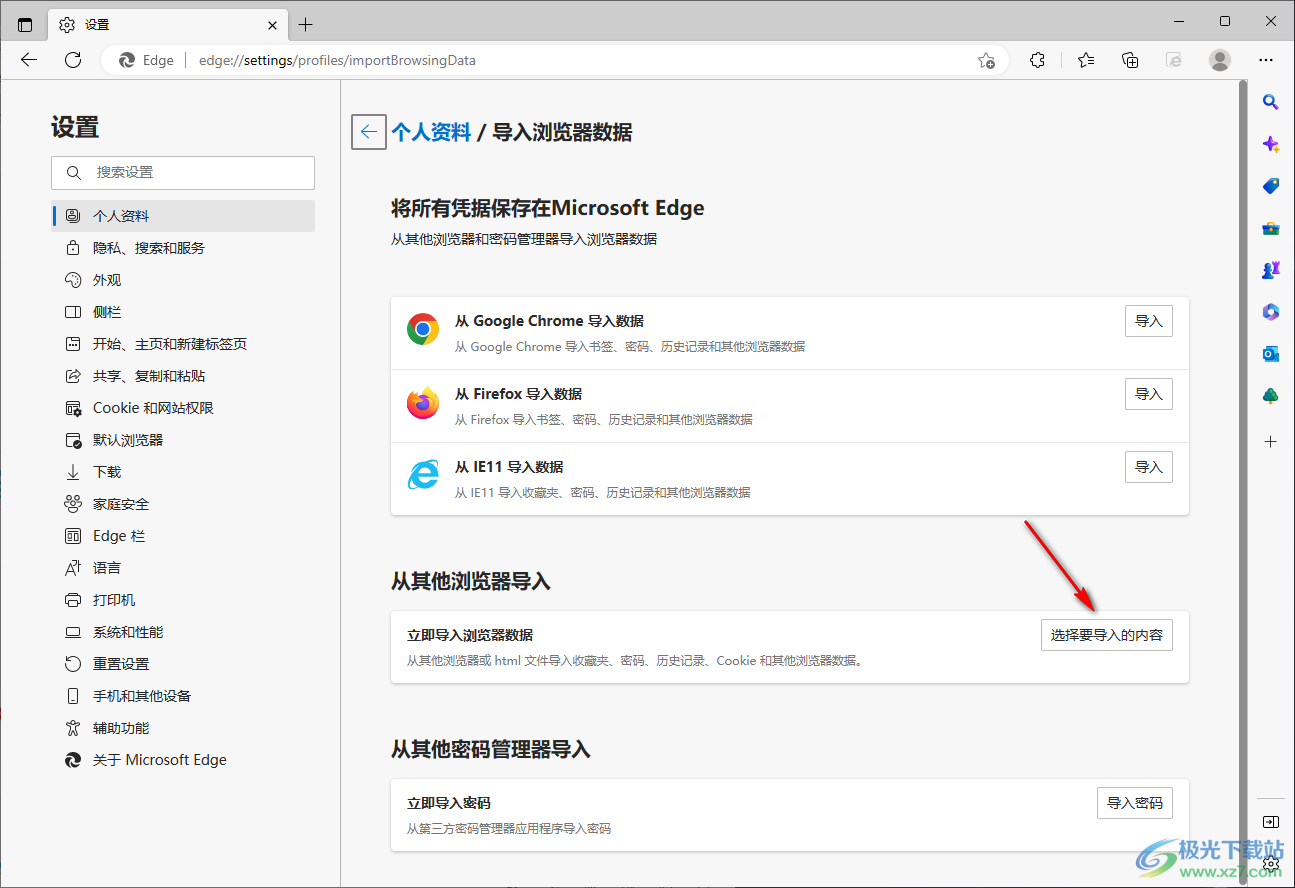Click the IE mode icon in toolbar

(1175, 60)
